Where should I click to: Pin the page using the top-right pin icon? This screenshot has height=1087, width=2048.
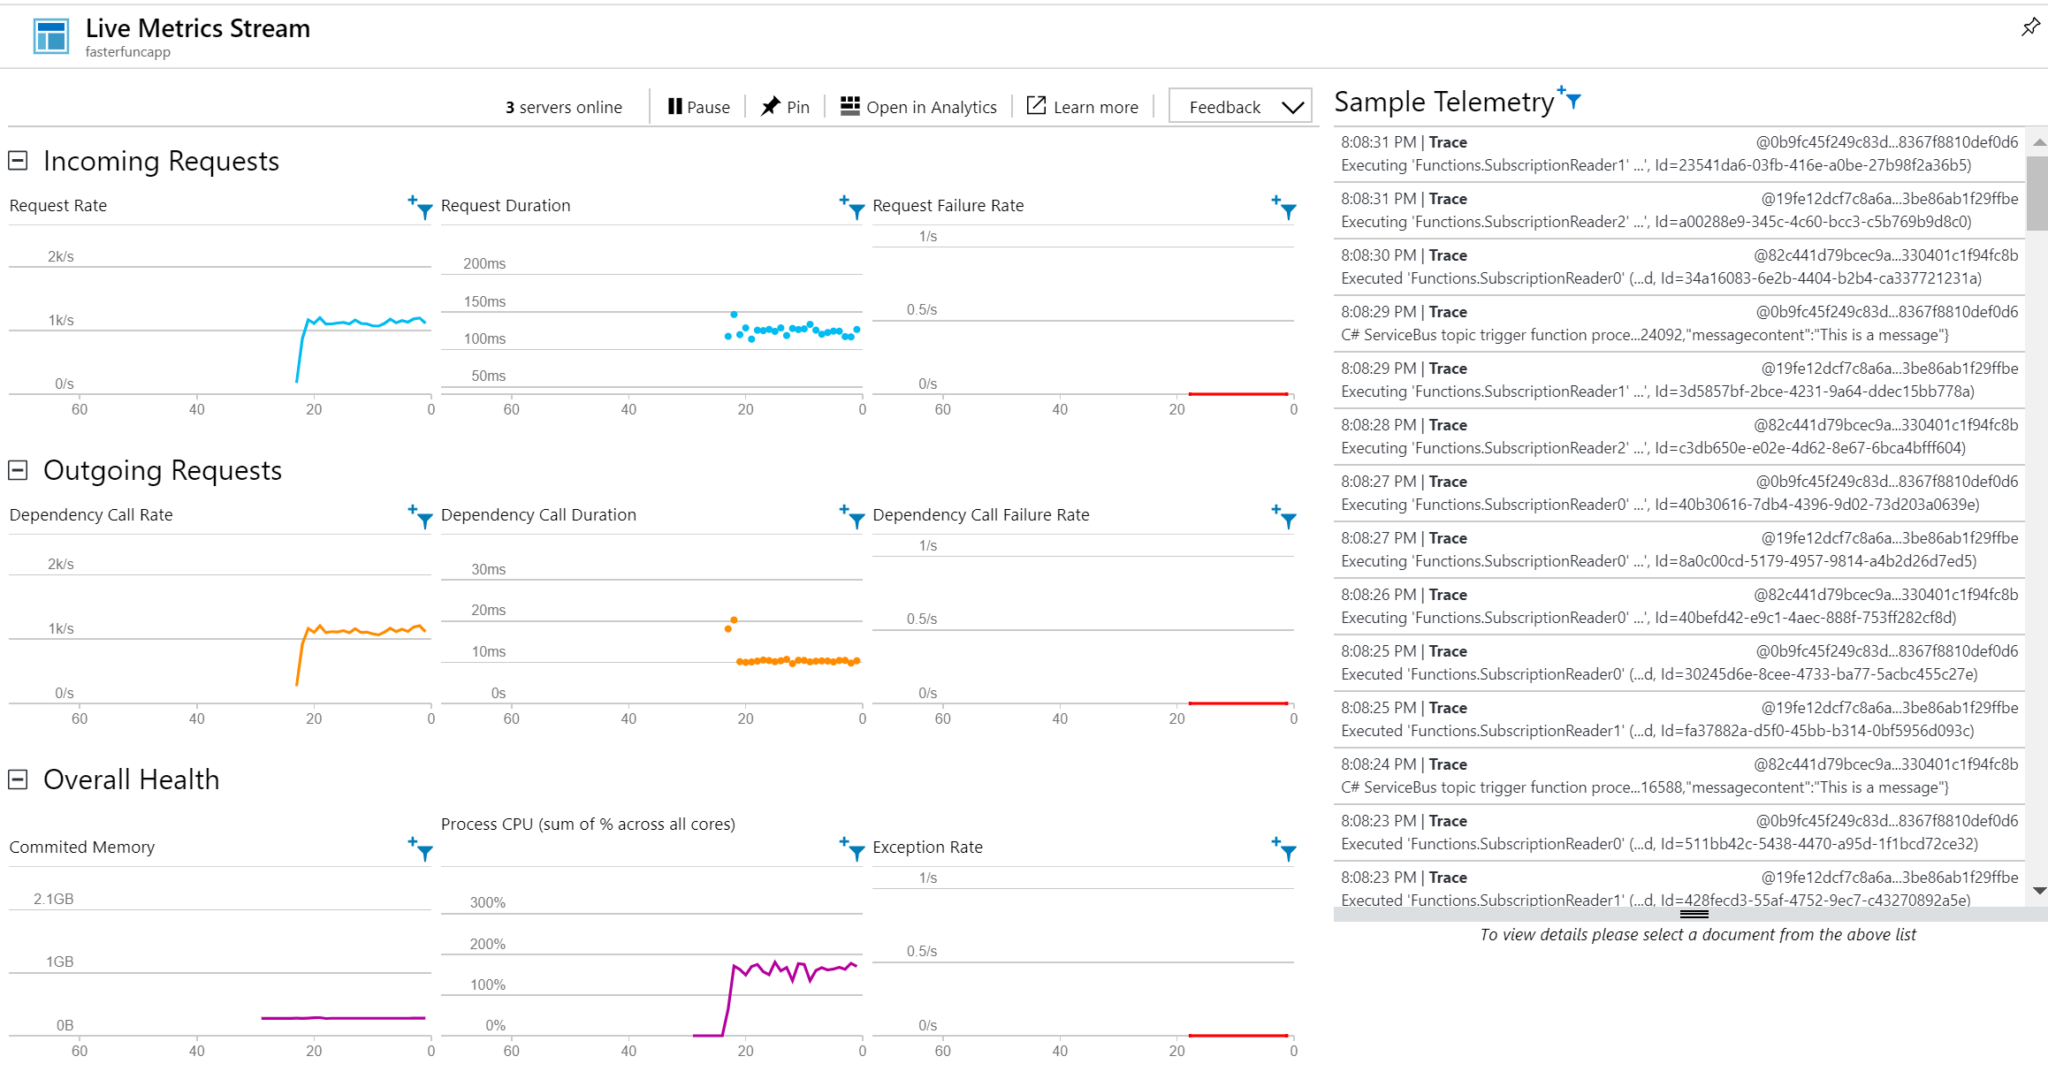tap(2030, 27)
